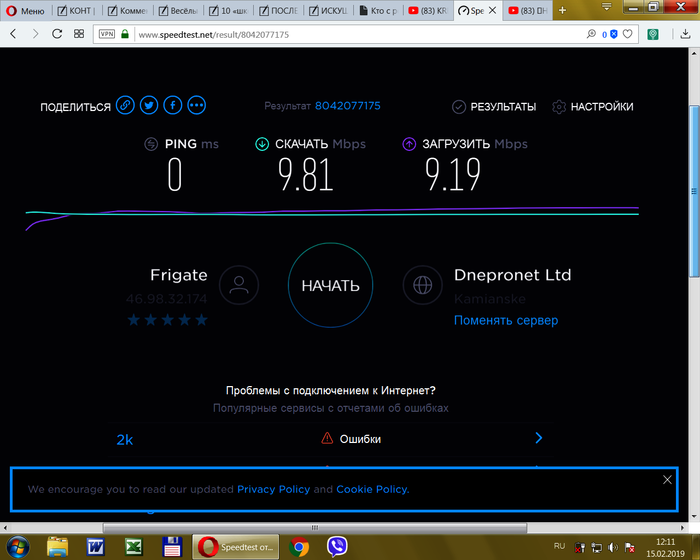Screen dimensions: 700x560
Task: Reload the current page
Action: pyautogui.click(x=57, y=34)
